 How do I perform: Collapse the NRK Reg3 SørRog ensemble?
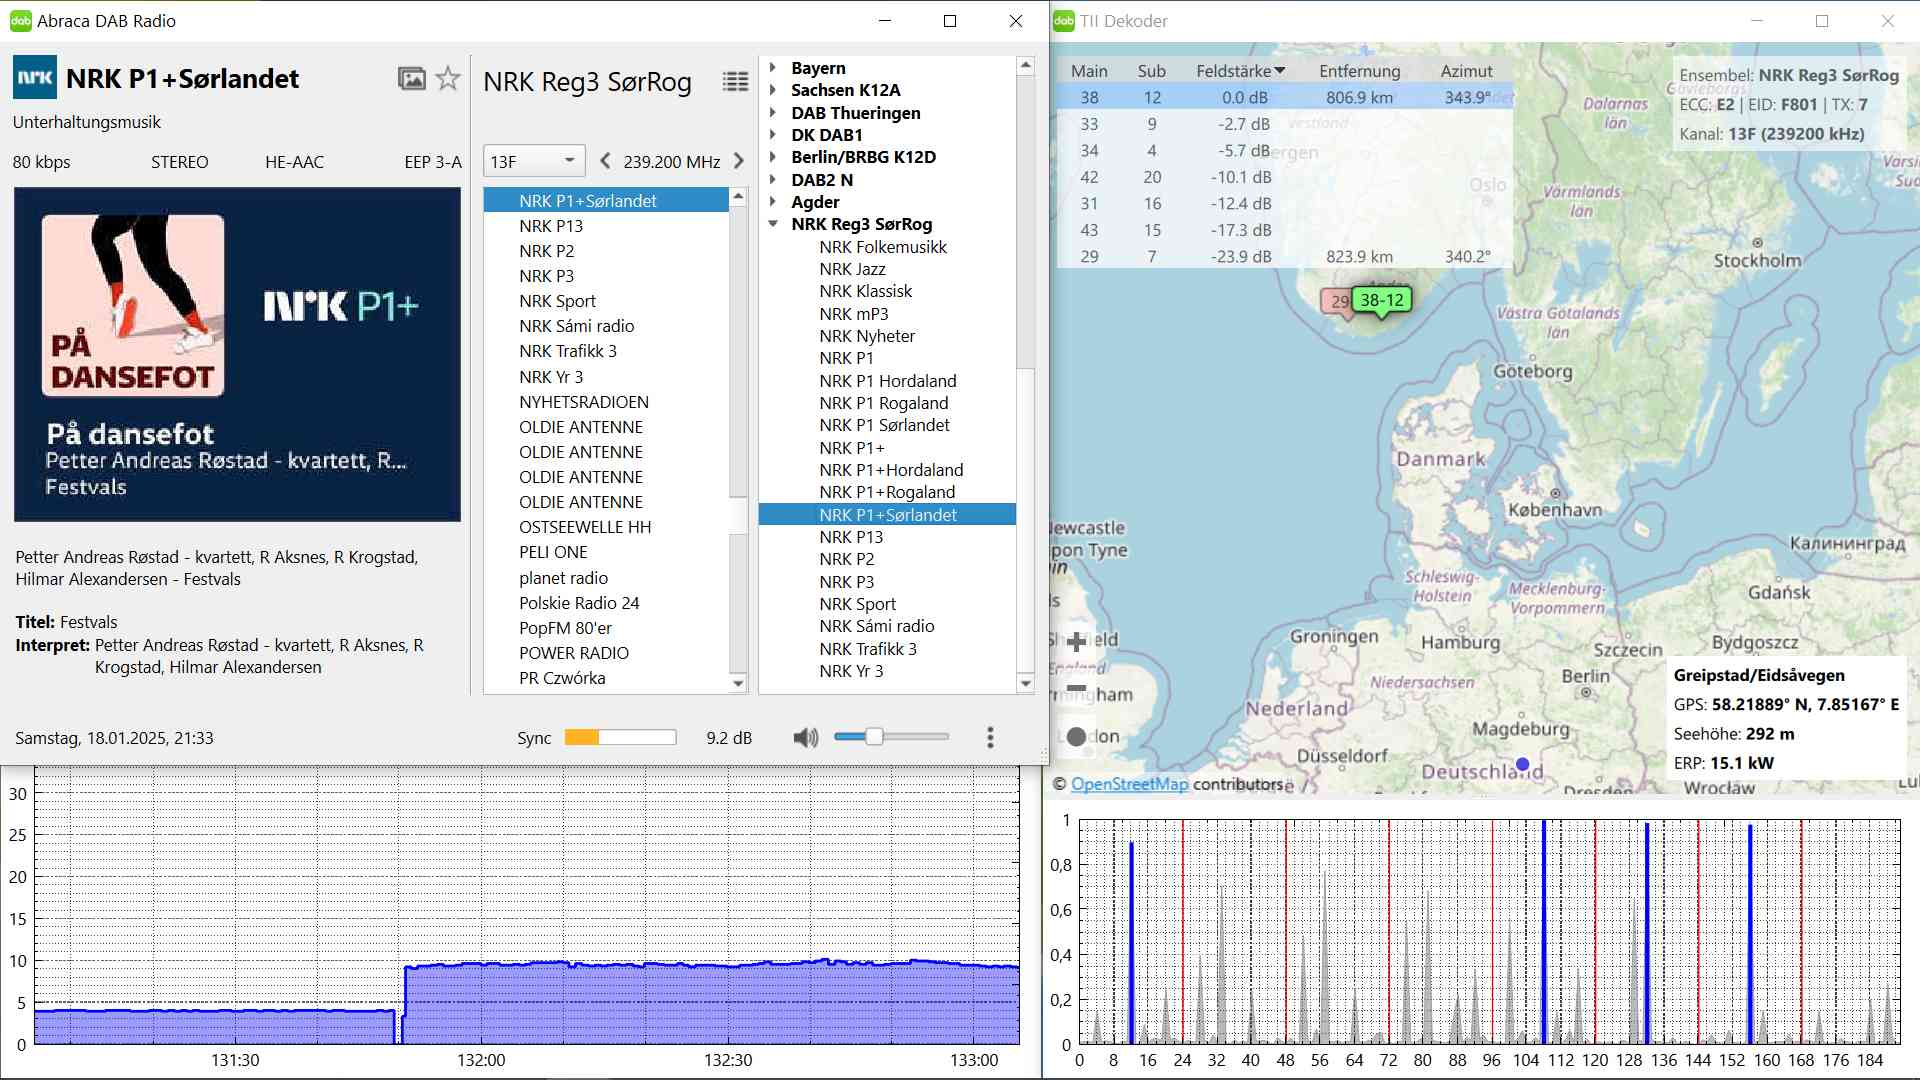[x=773, y=224]
